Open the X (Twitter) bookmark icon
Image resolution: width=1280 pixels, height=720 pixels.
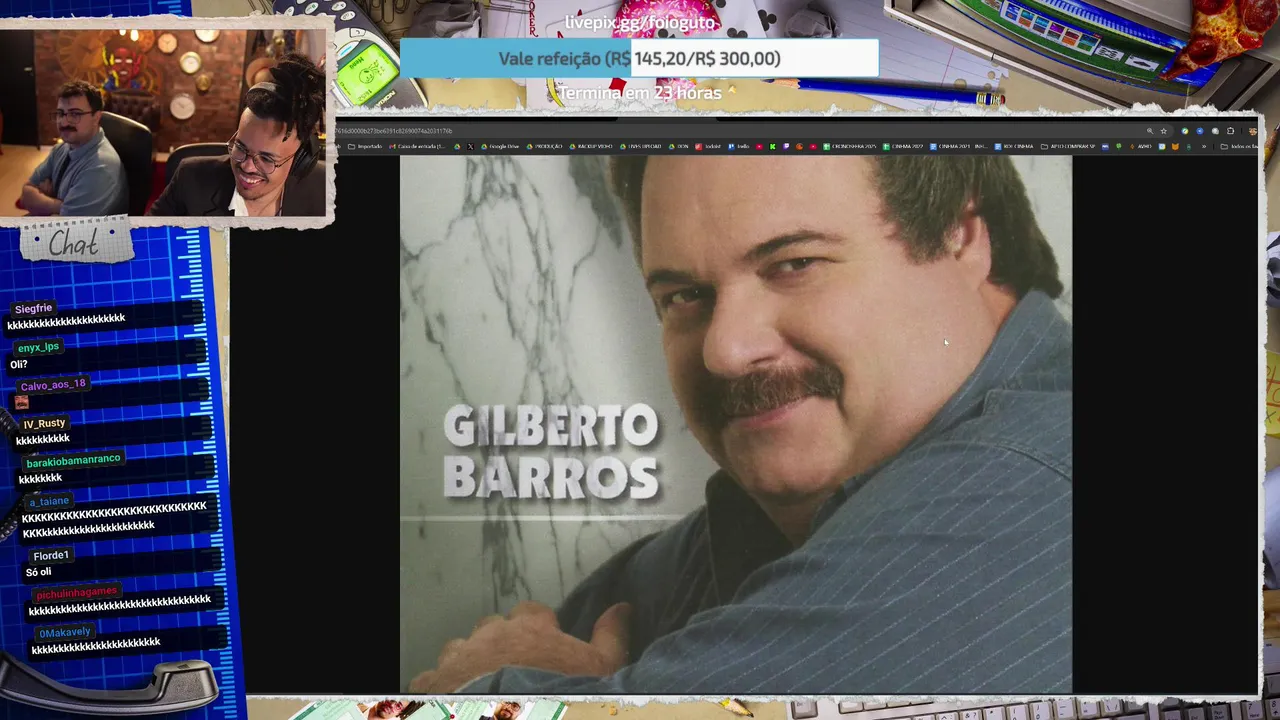470,146
